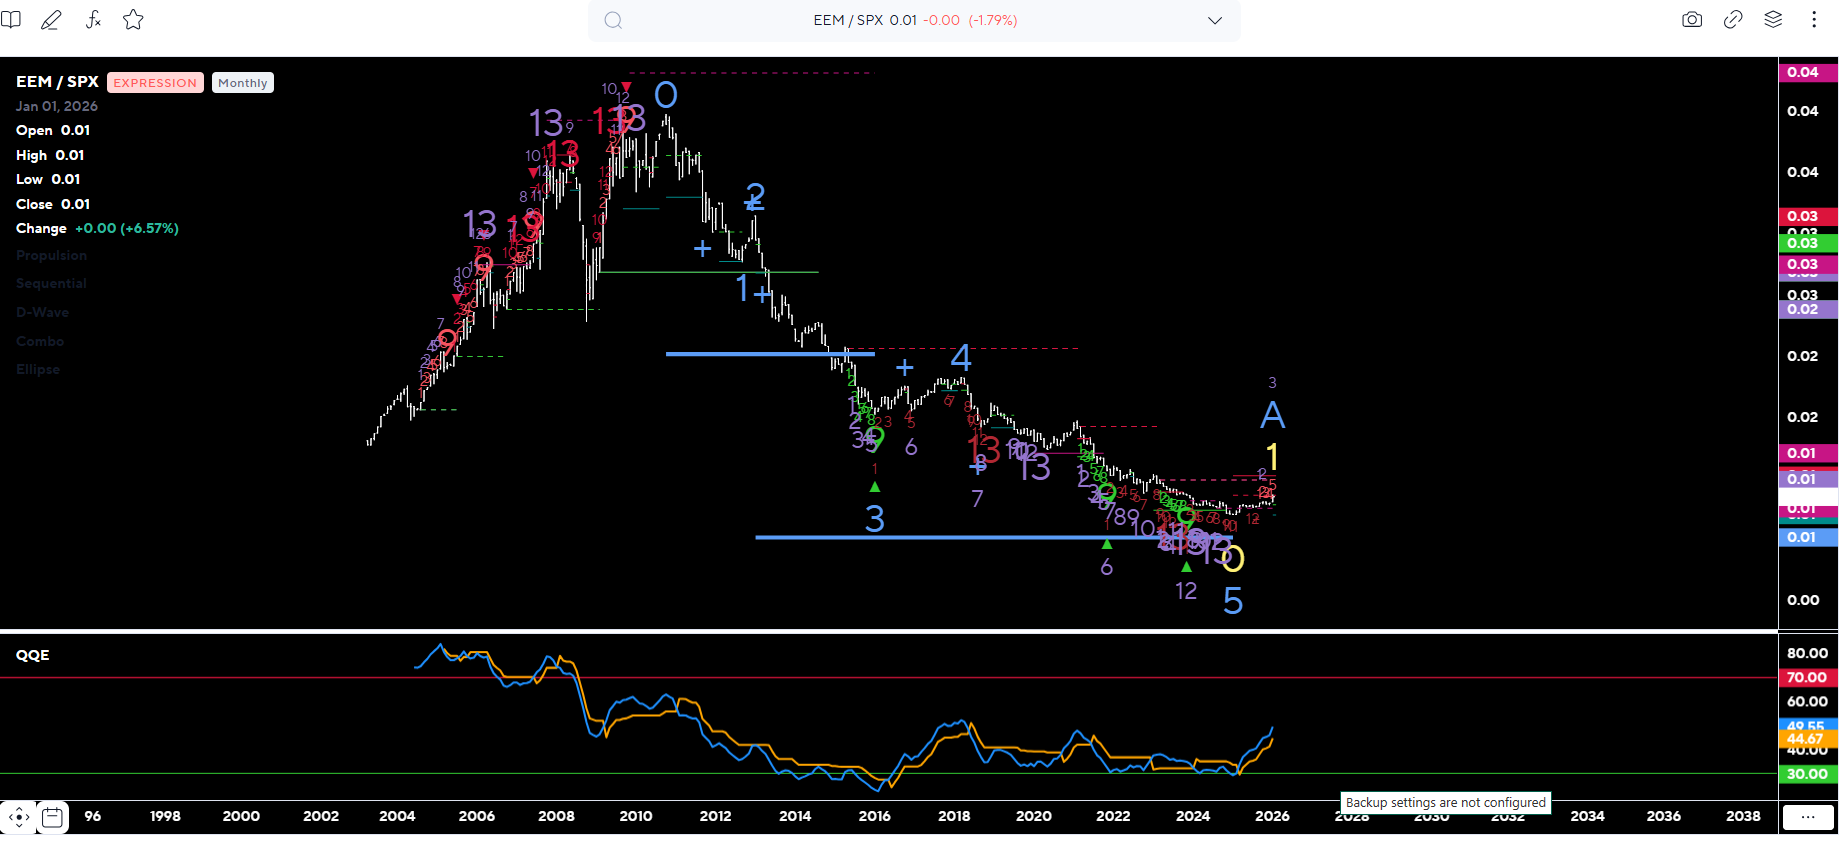Click the magnifier search icon
This screenshot has height=842, width=1839.
pos(613,21)
